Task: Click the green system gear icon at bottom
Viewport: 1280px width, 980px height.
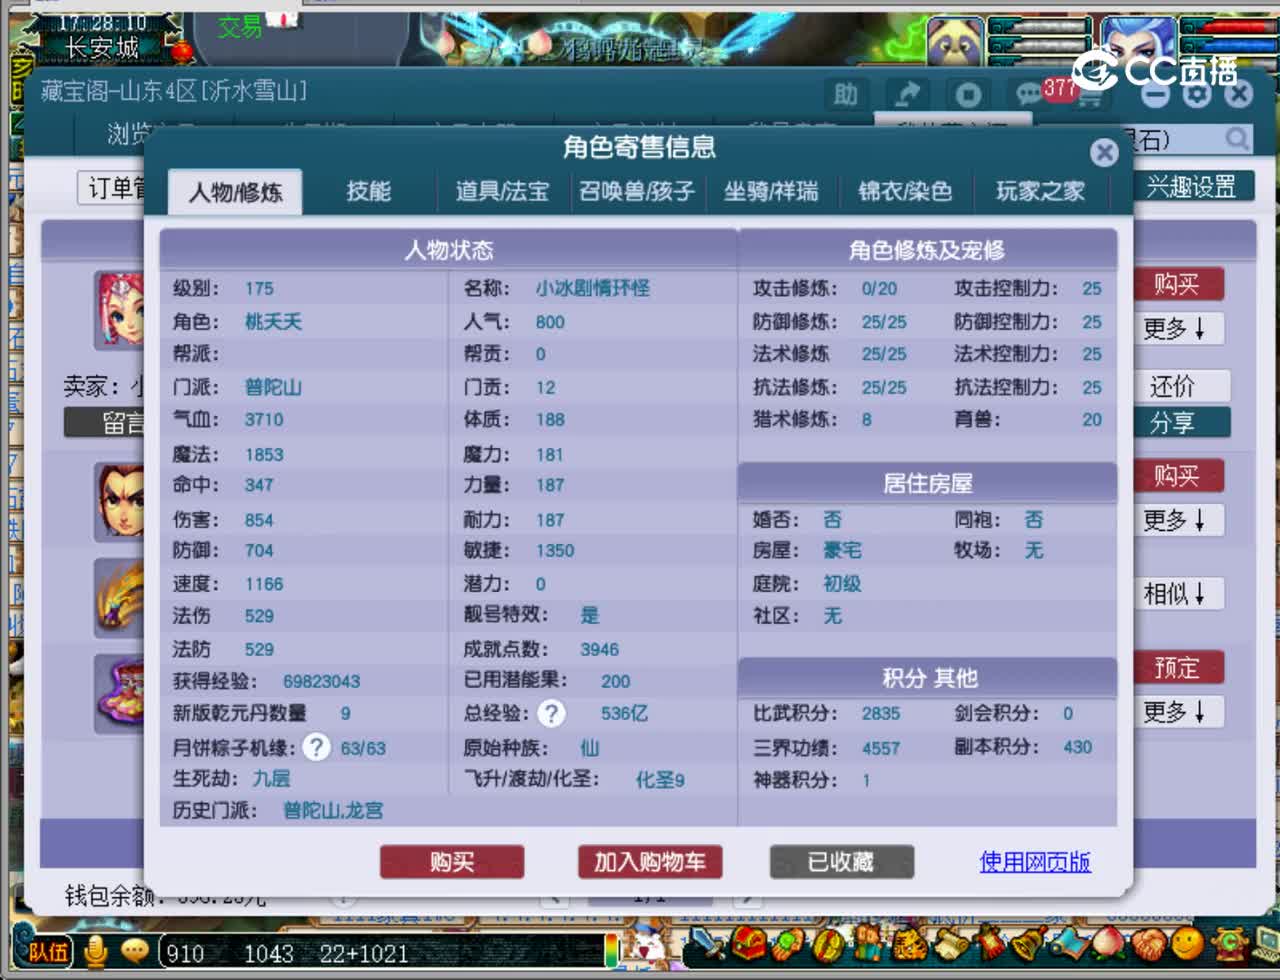Action: (1231, 943)
